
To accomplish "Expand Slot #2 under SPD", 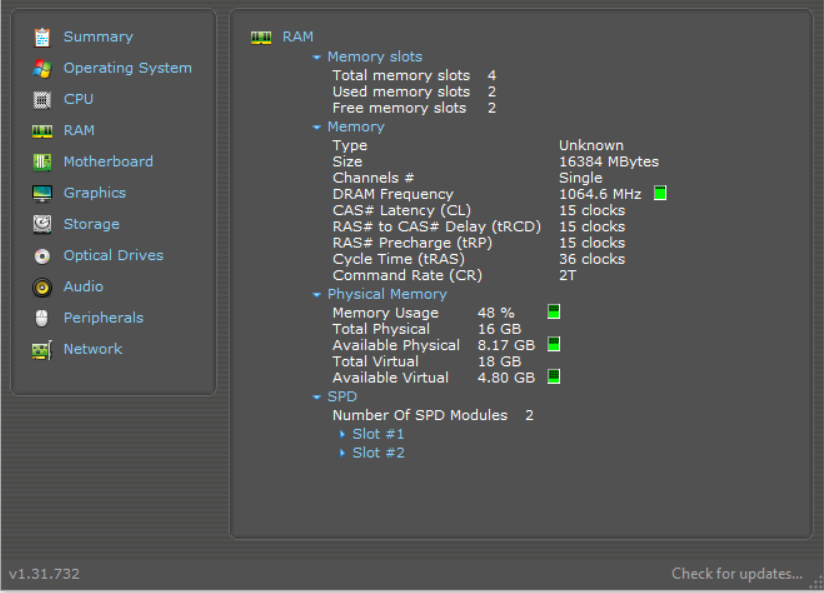I will tap(344, 452).
